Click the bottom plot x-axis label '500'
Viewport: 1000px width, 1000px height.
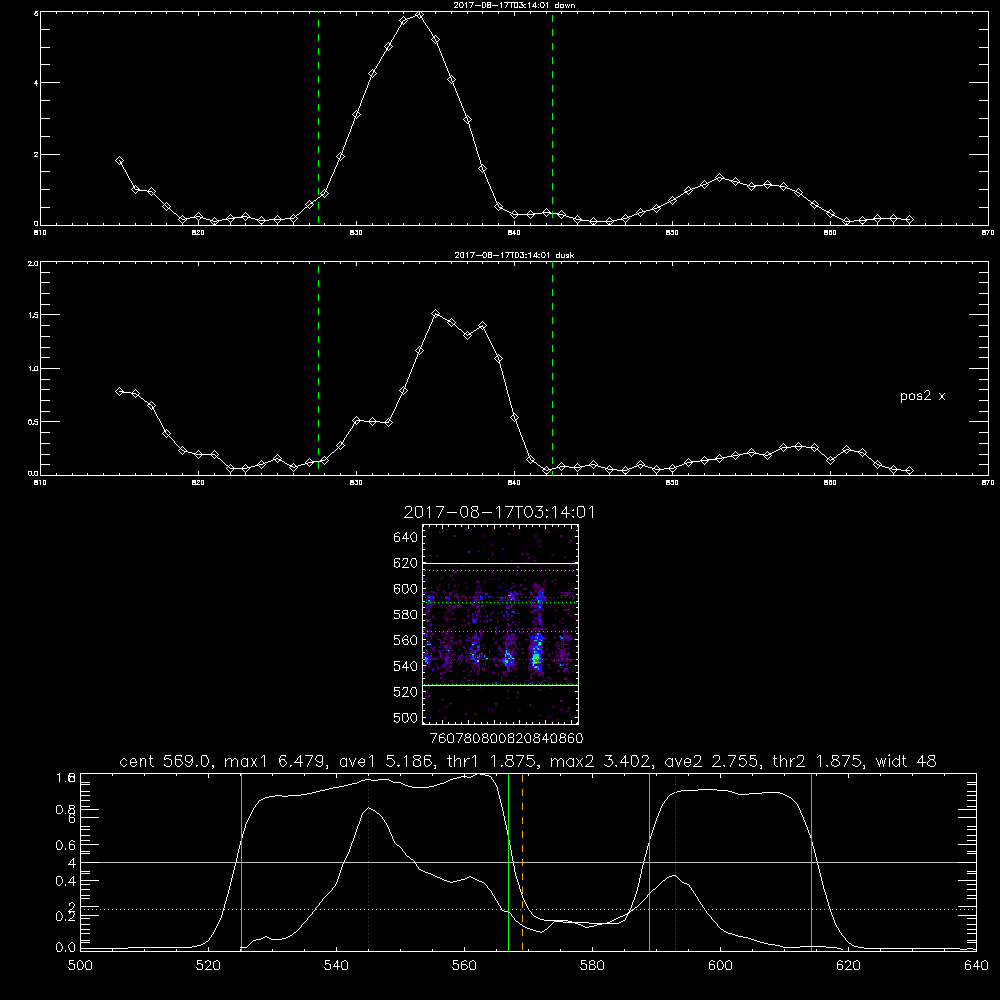(80, 966)
